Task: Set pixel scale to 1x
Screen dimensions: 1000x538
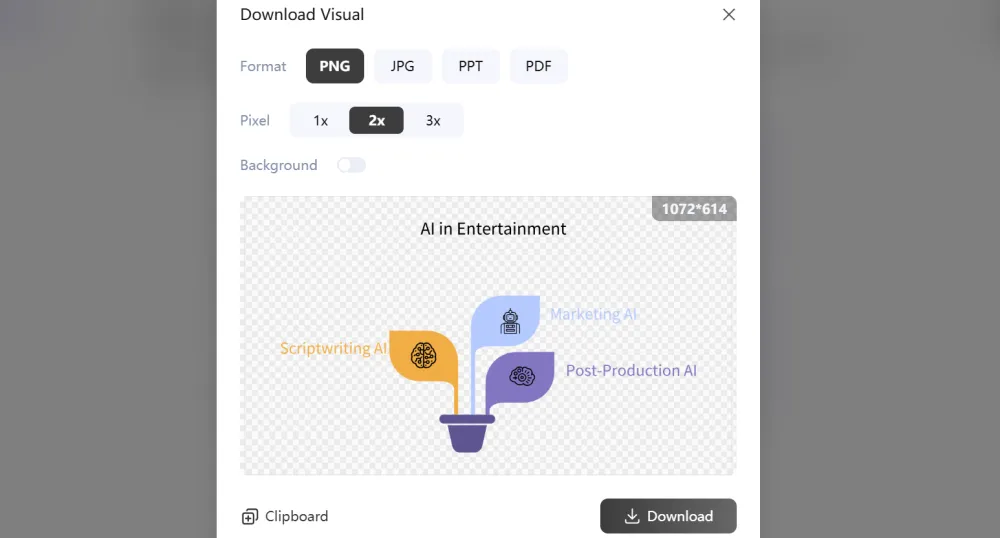Action: coord(320,120)
